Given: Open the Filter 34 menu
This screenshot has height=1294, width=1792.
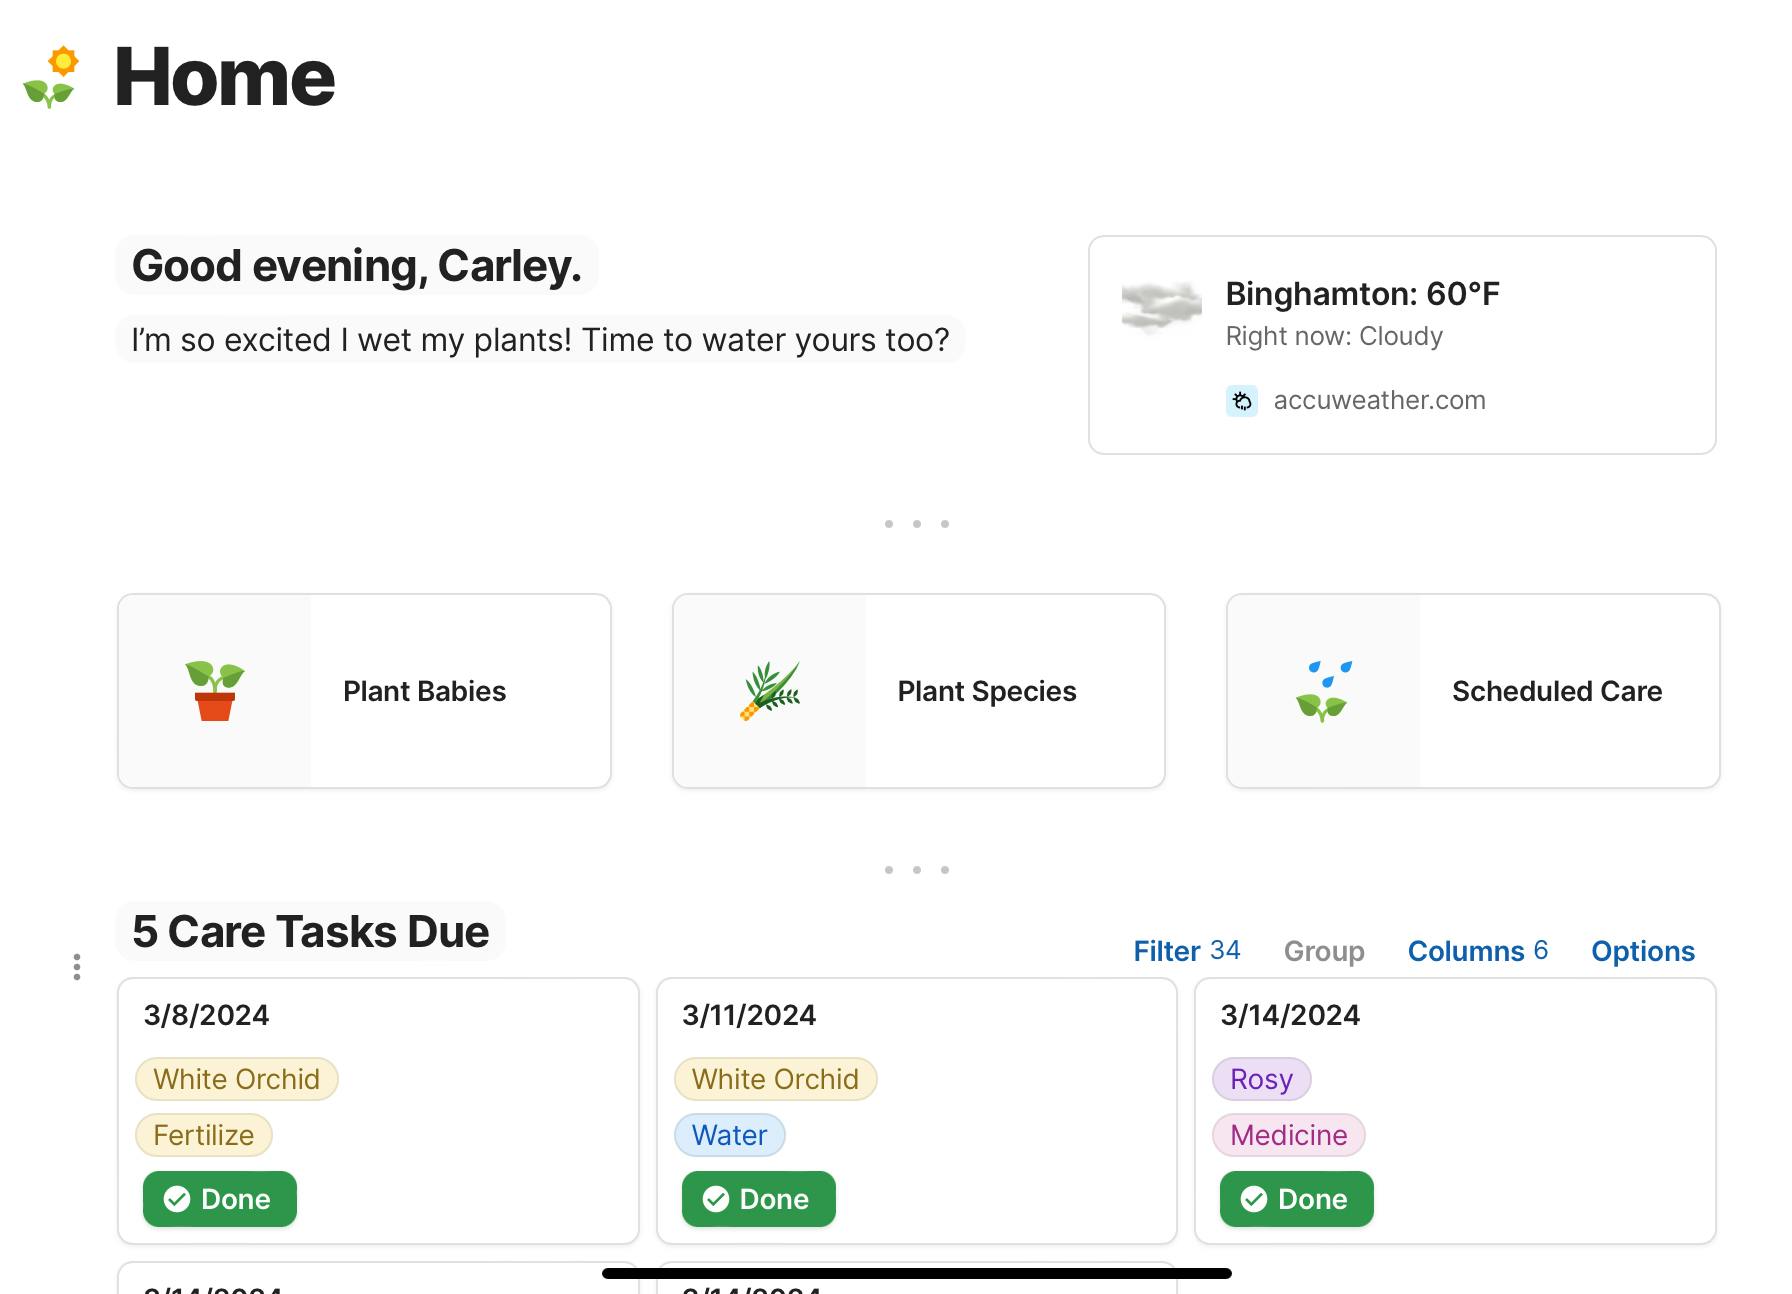Looking at the screenshot, I should click(1186, 951).
